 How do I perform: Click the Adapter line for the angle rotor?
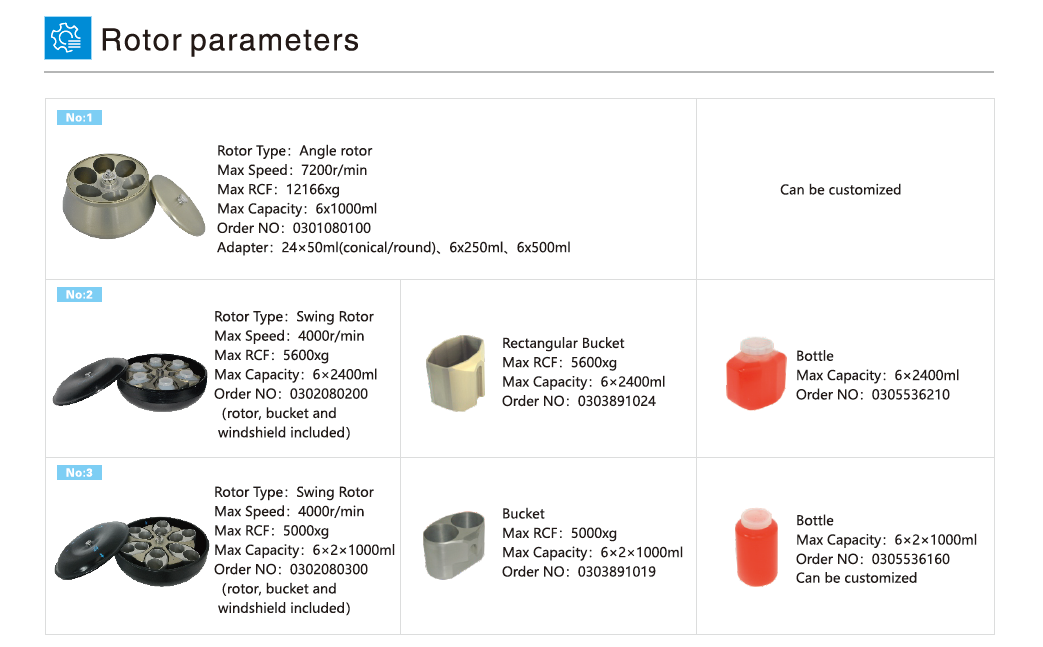394,247
